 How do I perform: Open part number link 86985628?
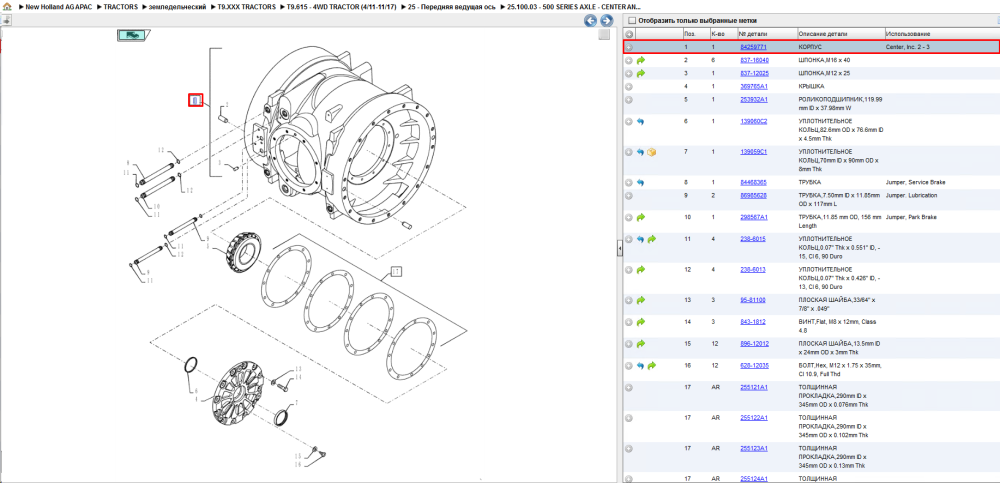pos(753,196)
